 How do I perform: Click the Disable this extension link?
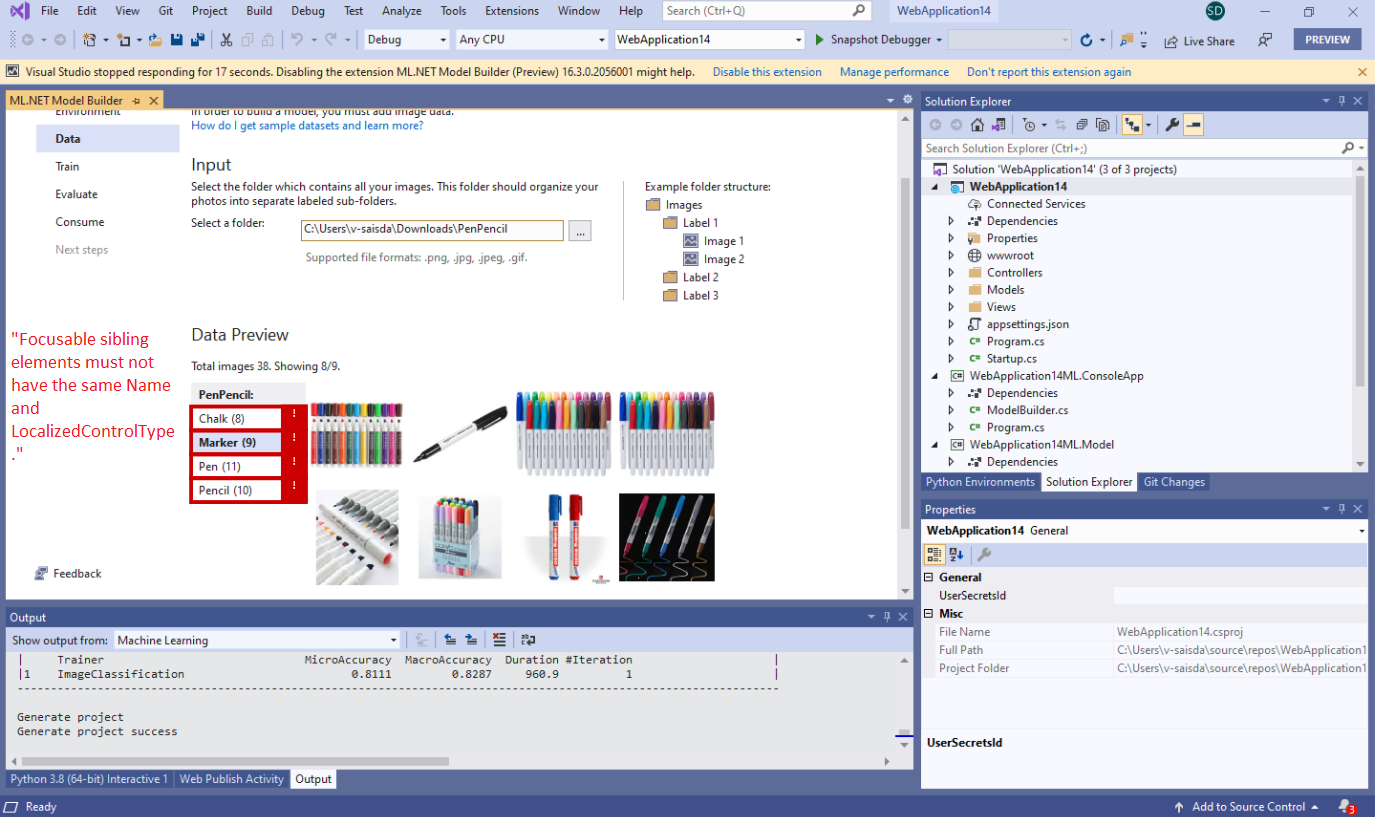coord(765,71)
